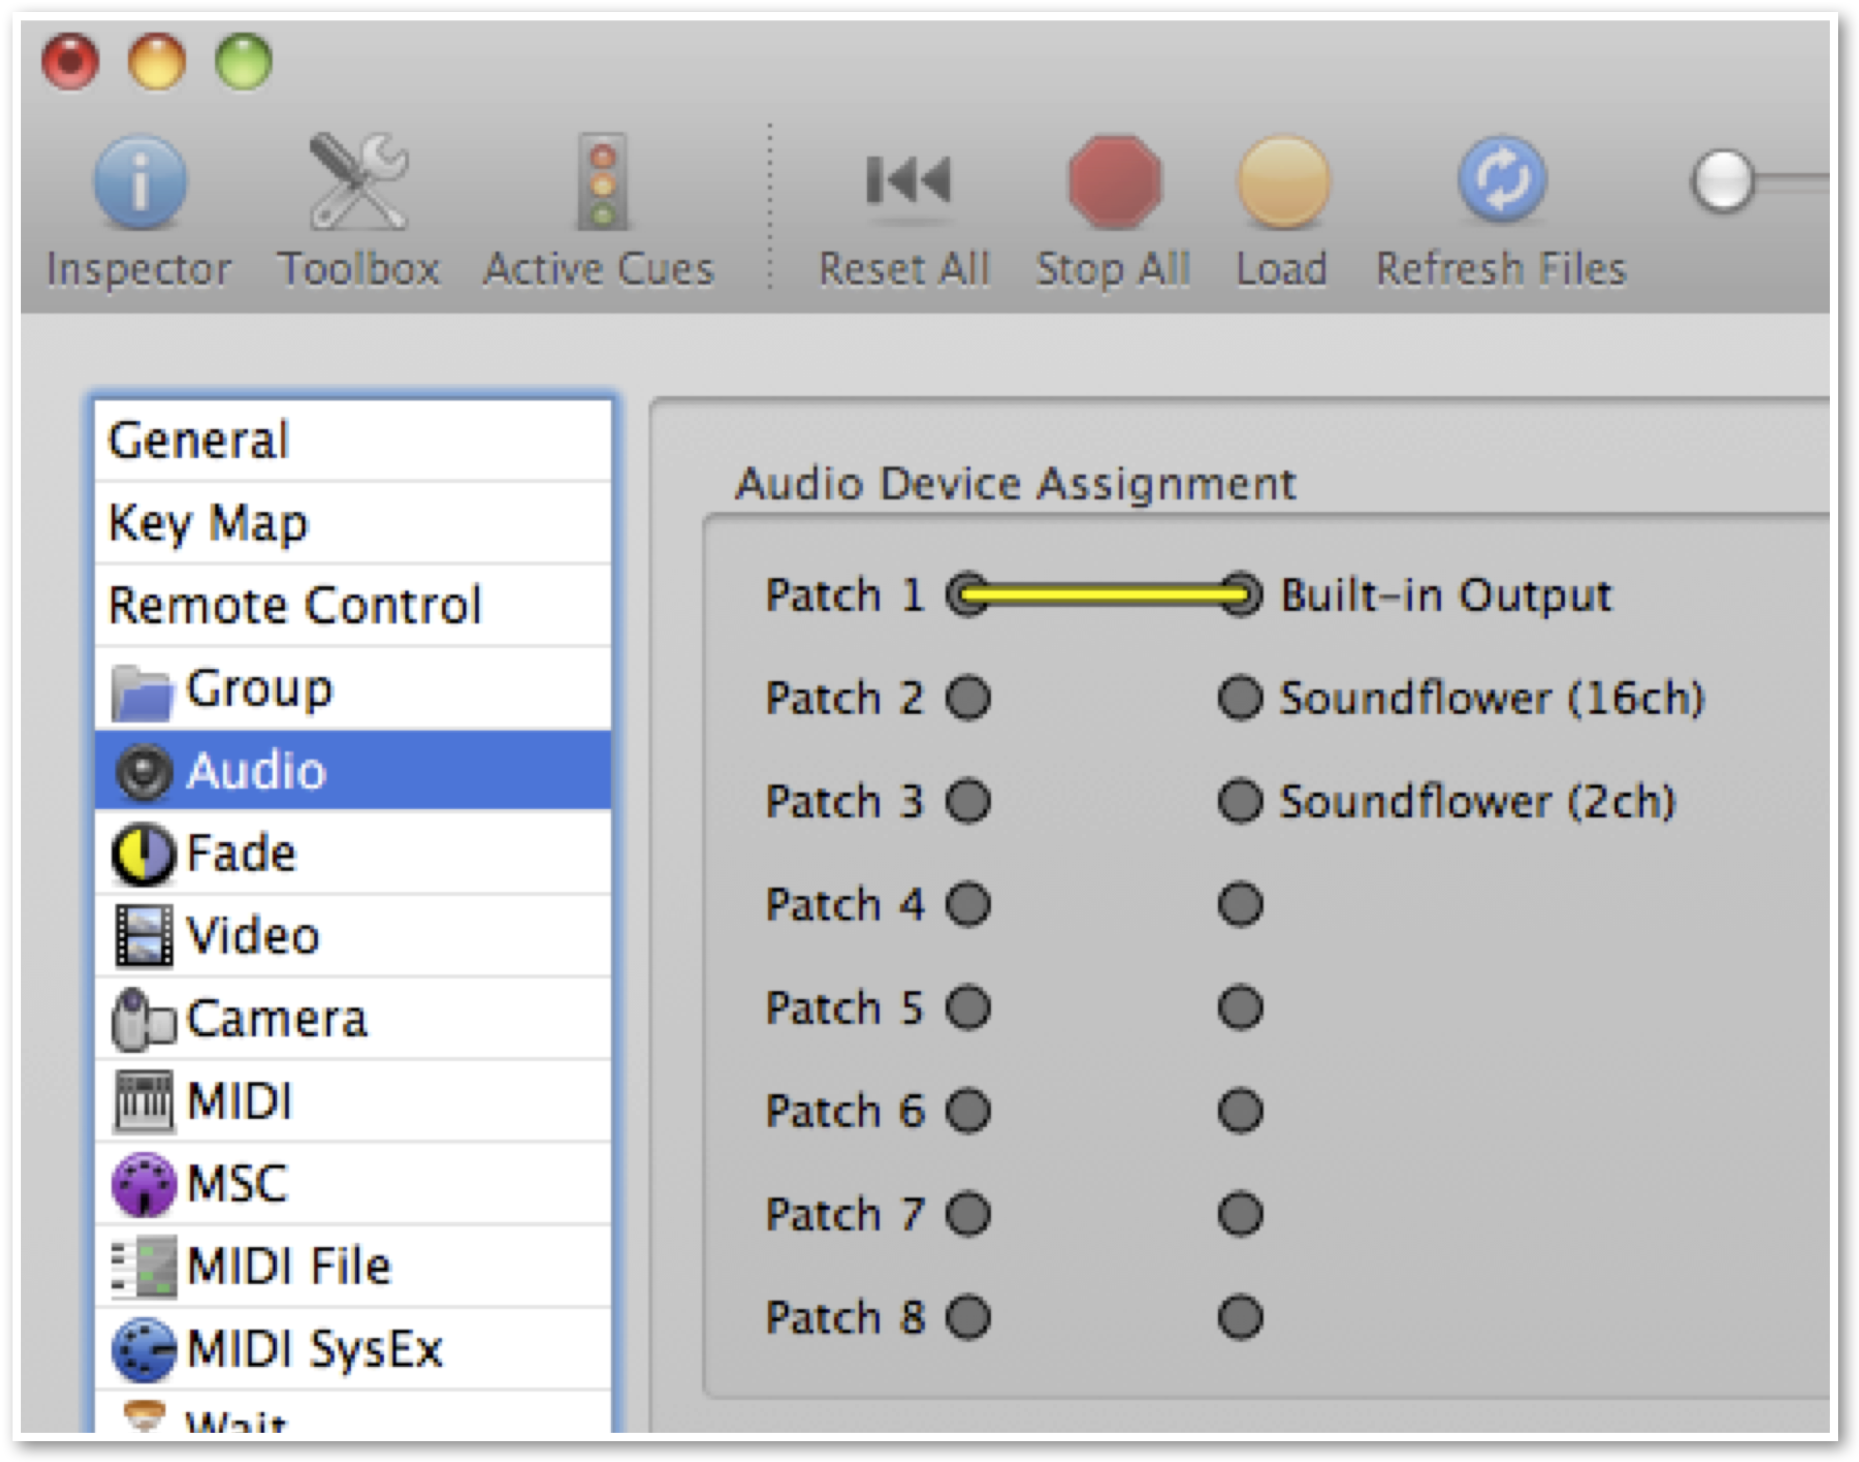The height and width of the screenshot is (1462, 1859).
Task: Click the Patch 3 connector circle
Action: point(968,801)
